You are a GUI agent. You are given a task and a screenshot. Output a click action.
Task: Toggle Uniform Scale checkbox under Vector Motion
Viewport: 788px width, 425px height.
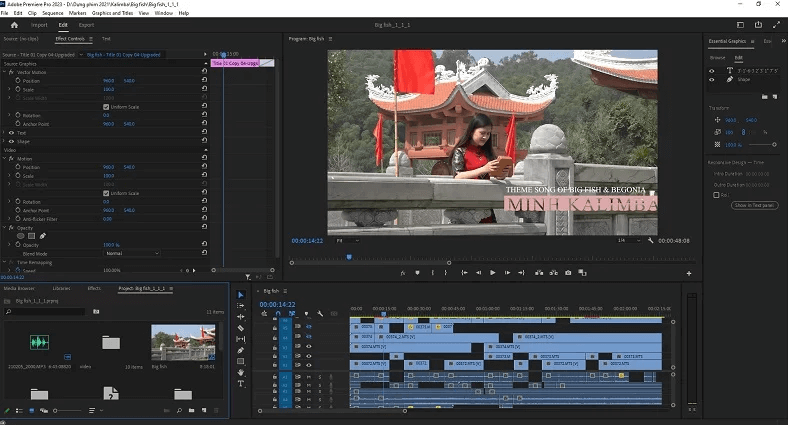pos(106,107)
